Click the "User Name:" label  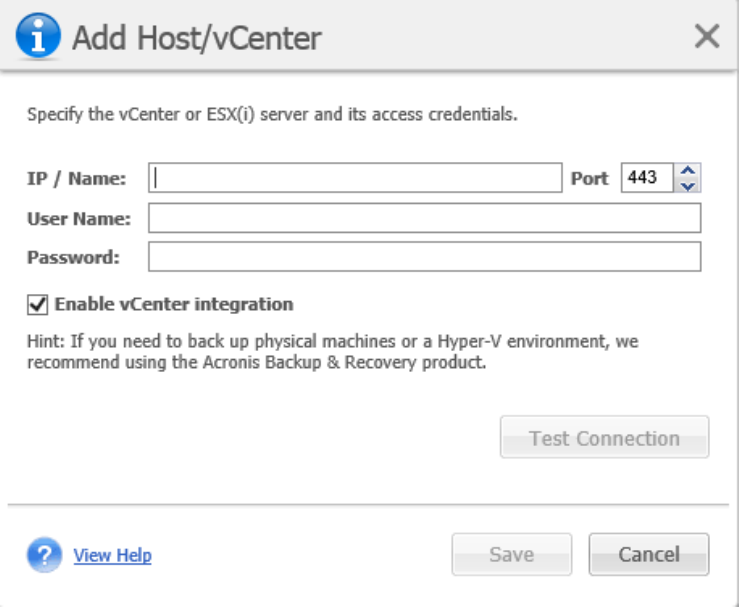79,218
